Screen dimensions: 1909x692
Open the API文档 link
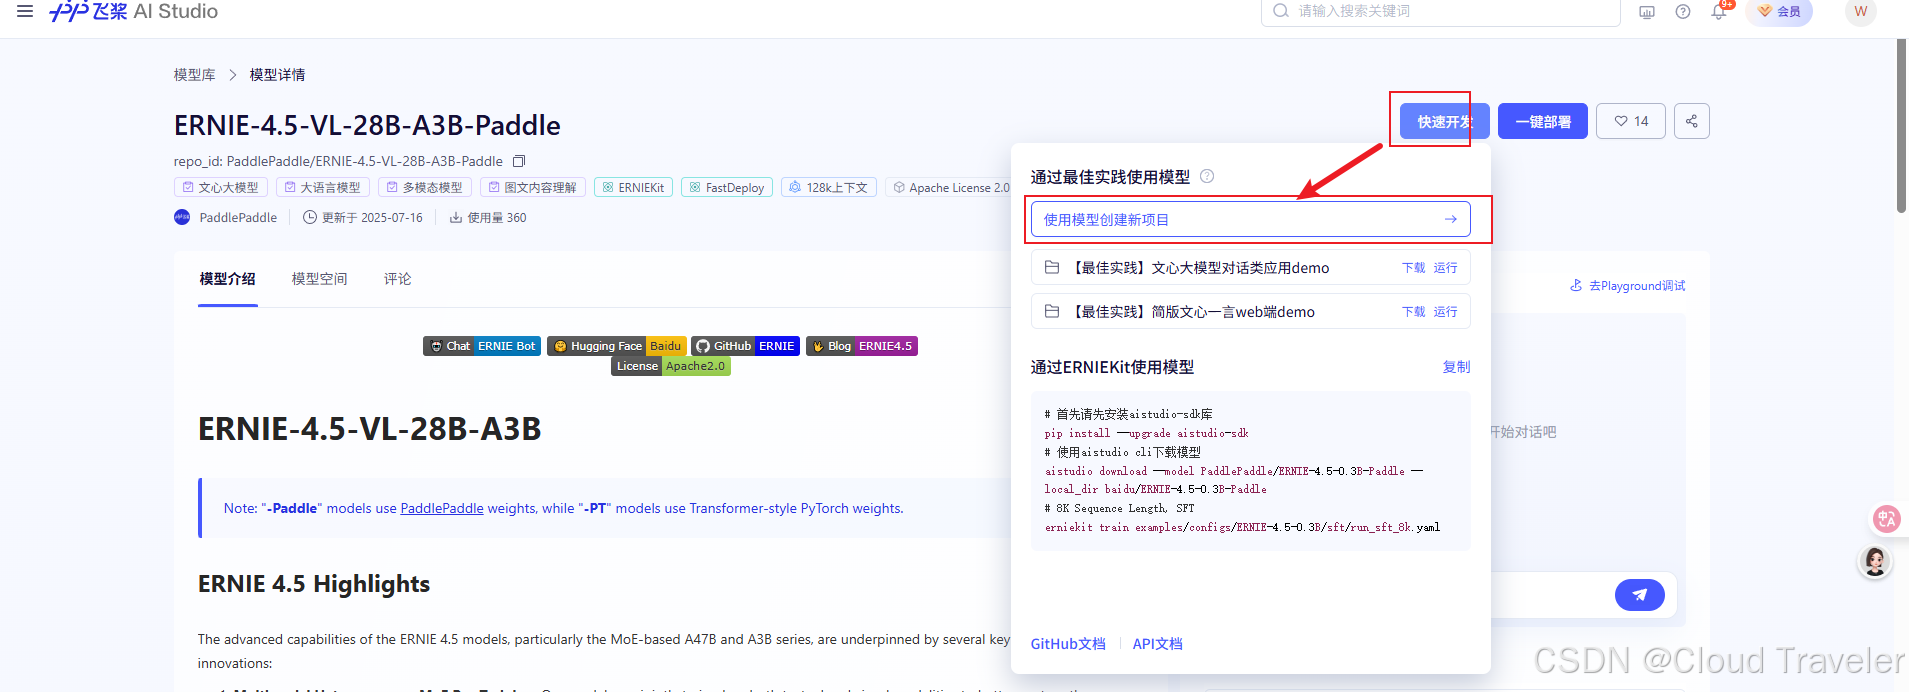point(1158,644)
